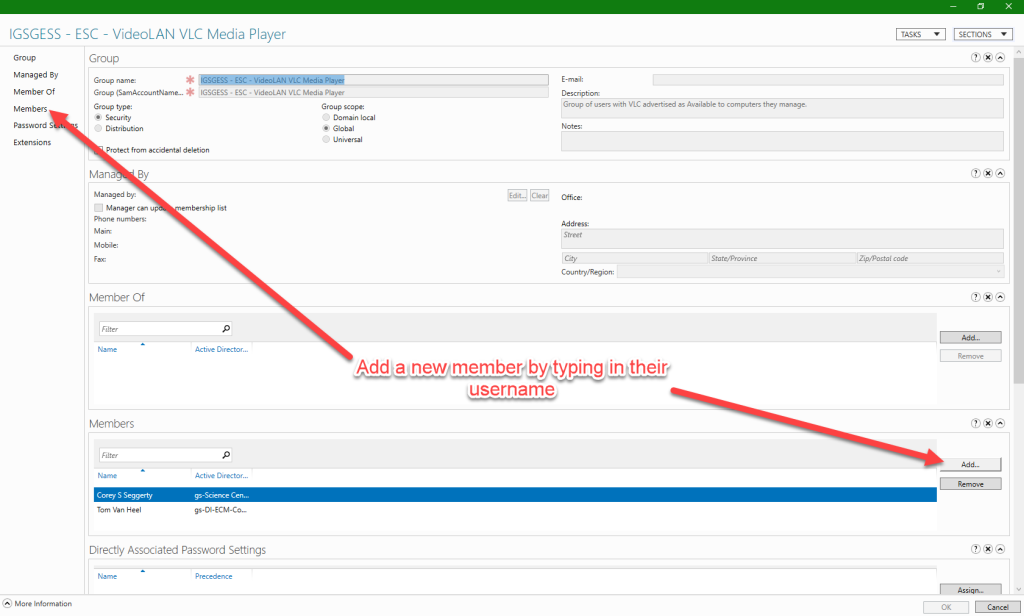Image resolution: width=1024 pixels, height=616 pixels.
Task: Click the search icon in the Members filter
Action: point(226,455)
